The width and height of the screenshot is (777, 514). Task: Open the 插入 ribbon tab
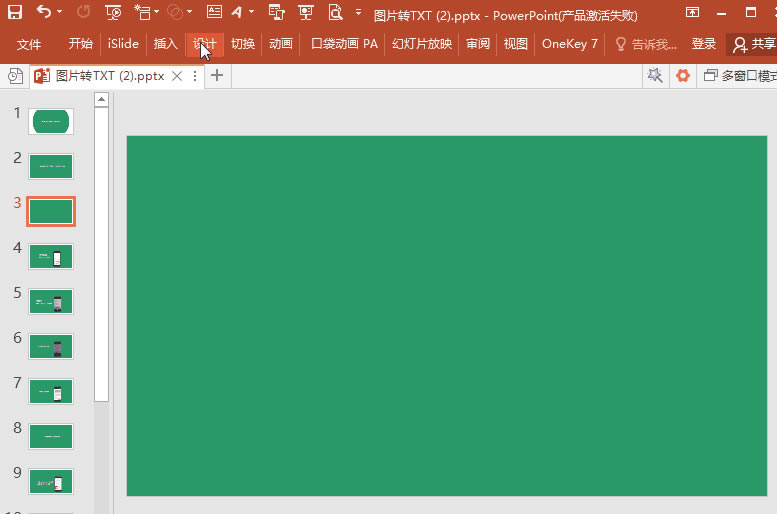click(x=165, y=44)
